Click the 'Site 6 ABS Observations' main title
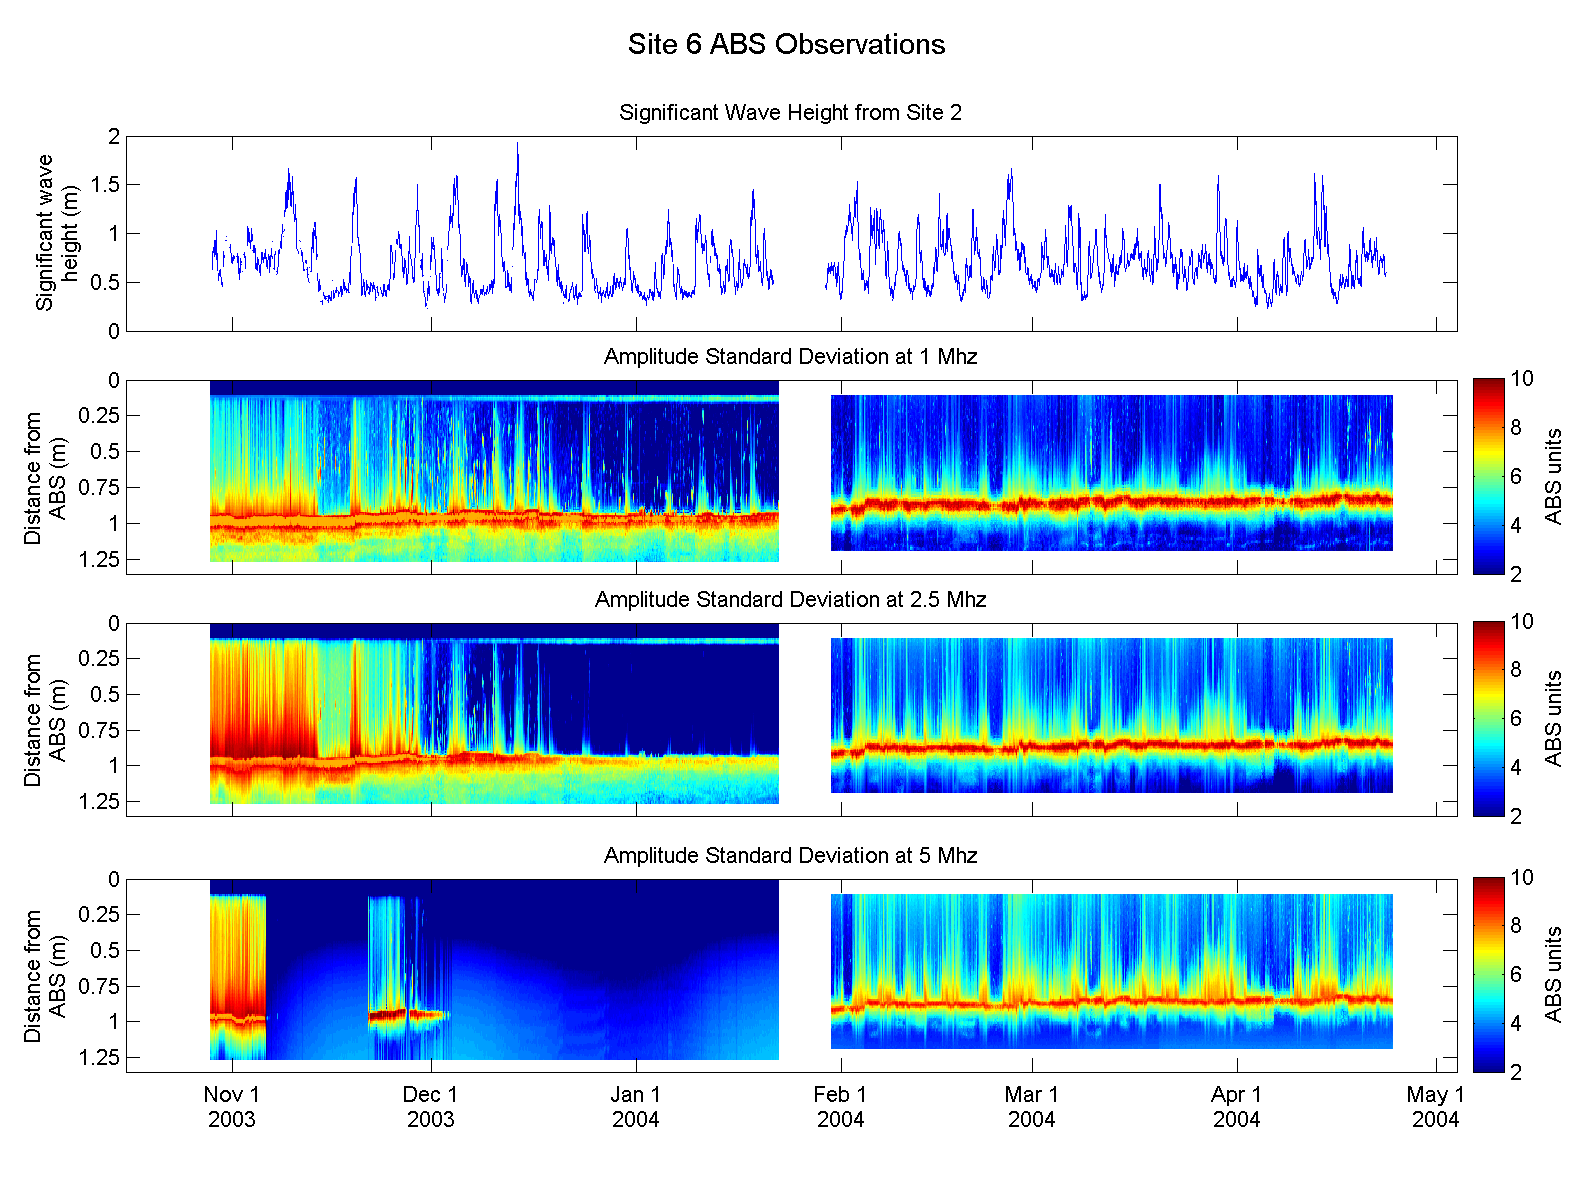Image resolution: width=1575 pixels, height=1200 pixels. [x=786, y=45]
